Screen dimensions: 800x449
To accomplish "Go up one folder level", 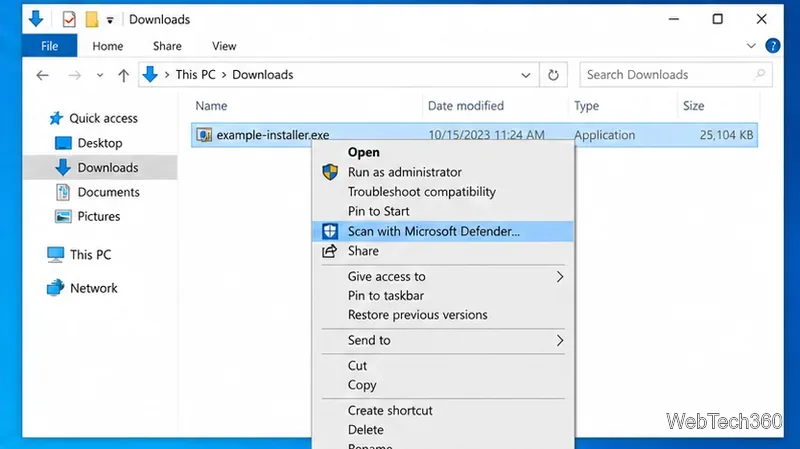I will coord(123,76).
